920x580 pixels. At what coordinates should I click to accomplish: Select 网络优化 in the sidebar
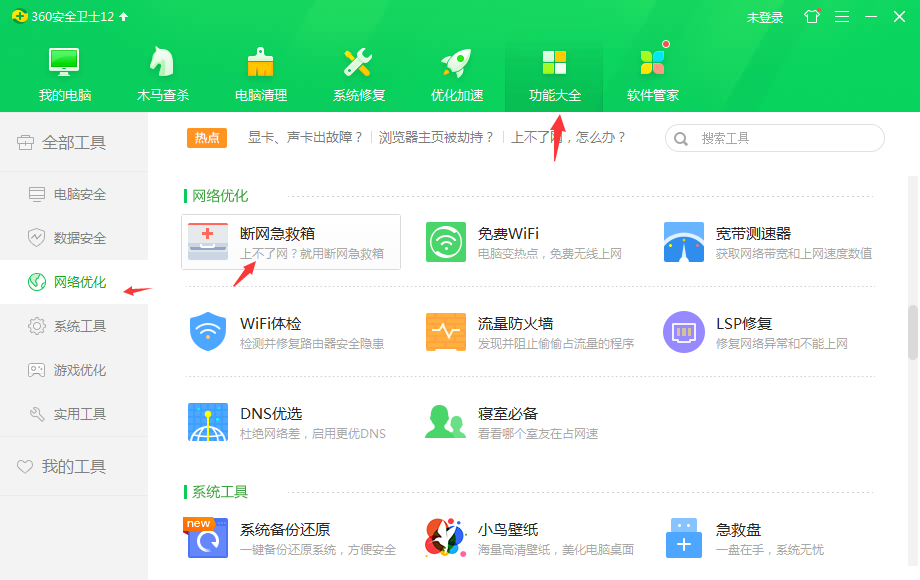tap(75, 282)
